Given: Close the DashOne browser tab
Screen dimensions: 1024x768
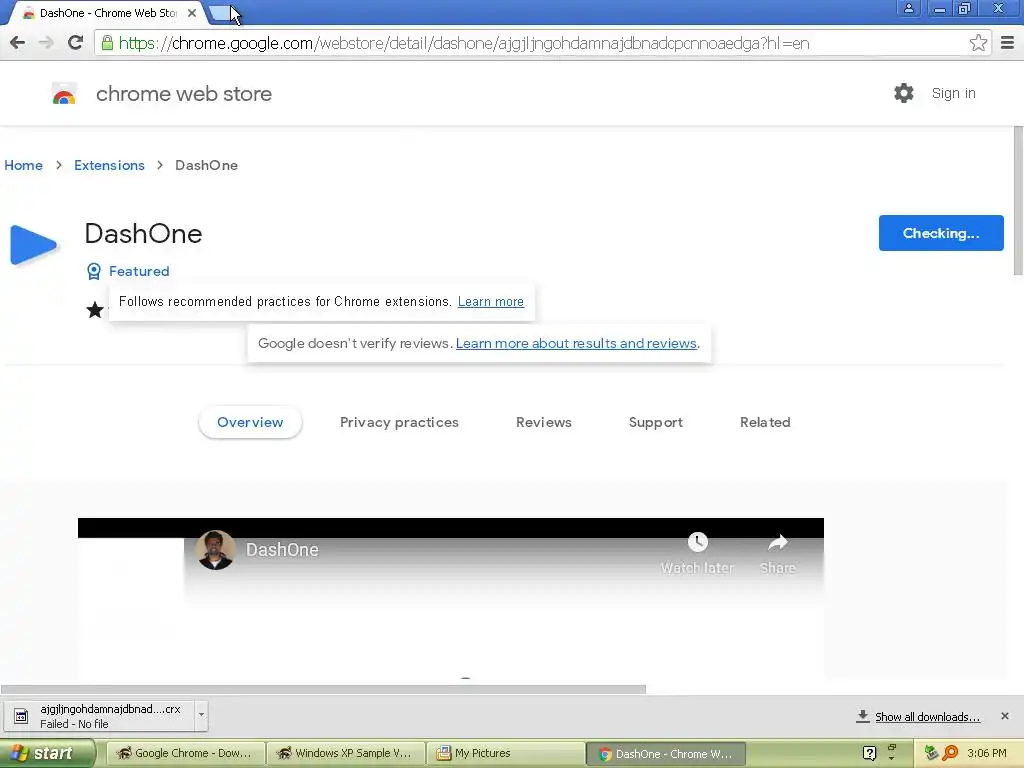Looking at the screenshot, I should pos(192,12).
